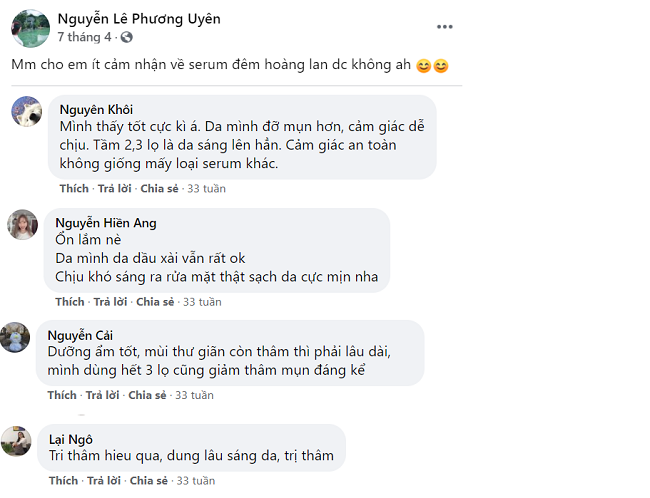
Task: Click the post author name Nguyễn Lê Phương Uyên
Action: 139,19
